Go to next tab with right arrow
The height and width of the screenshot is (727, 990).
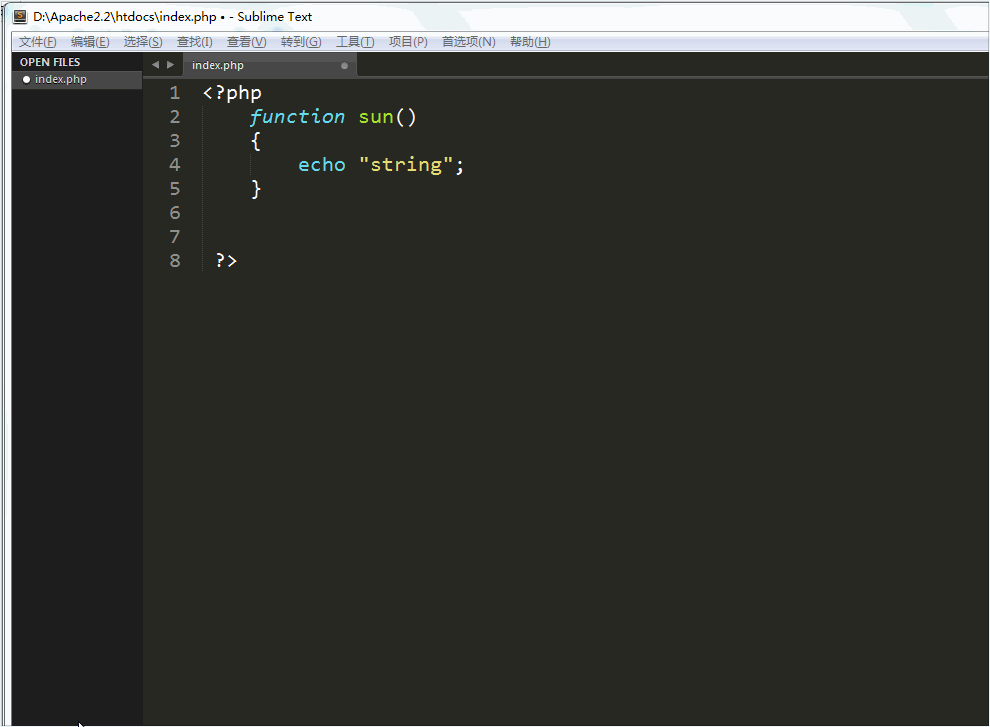click(x=170, y=64)
